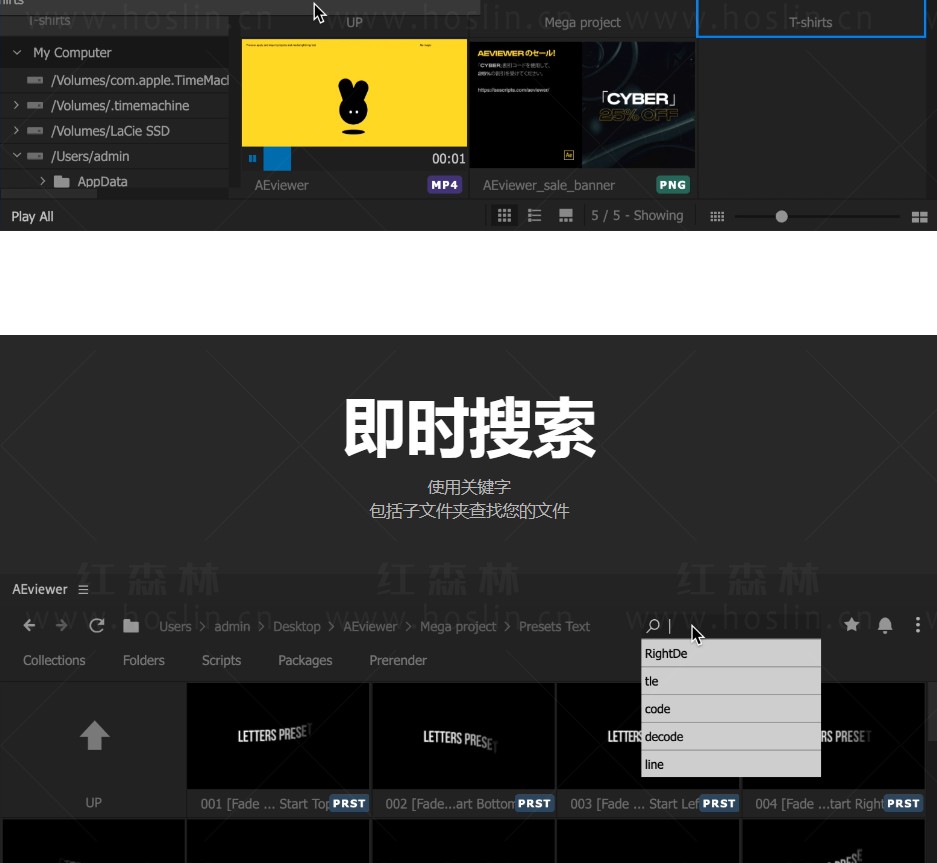Choose decode from search suggestions
Image resolution: width=937 pixels, height=863 pixels.
pos(731,736)
